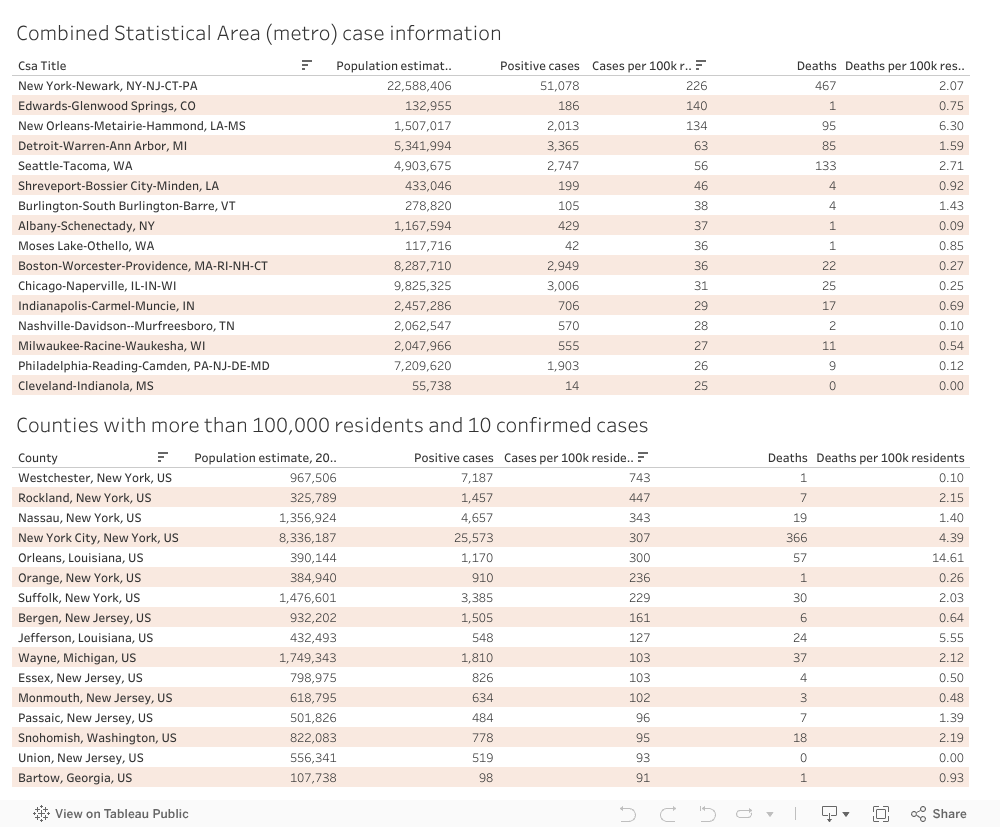This screenshot has width=1000, height=827.
Task: Click the sort icon next to Csa Title
Action: [307, 65]
